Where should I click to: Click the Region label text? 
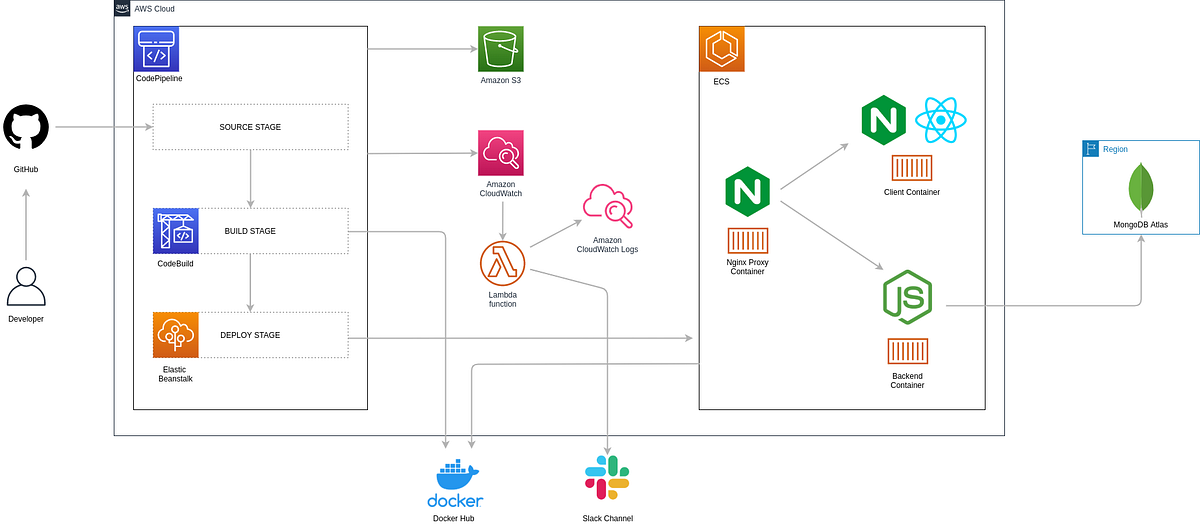pyautogui.click(x=1114, y=149)
